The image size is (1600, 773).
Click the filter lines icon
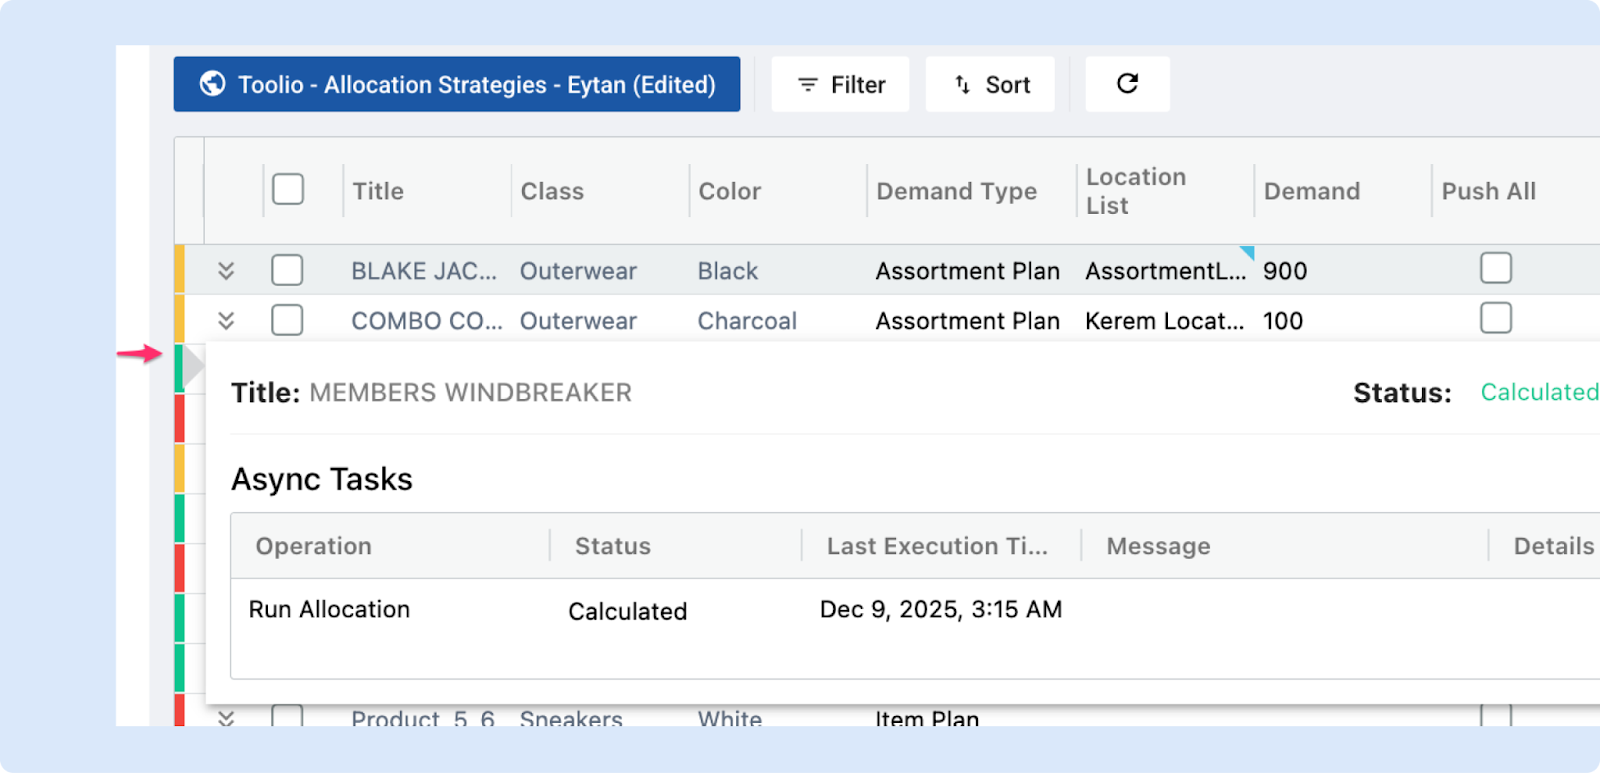808,85
